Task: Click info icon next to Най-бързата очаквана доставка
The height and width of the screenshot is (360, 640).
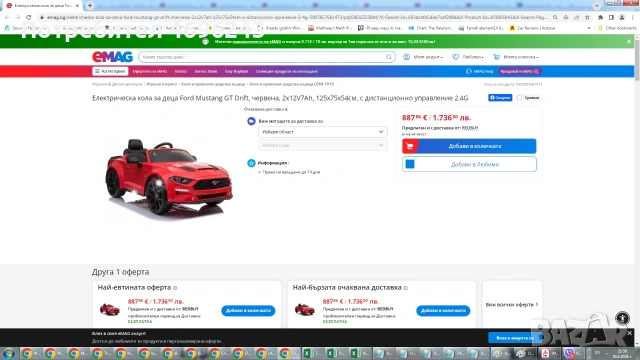Action: coord(405,288)
